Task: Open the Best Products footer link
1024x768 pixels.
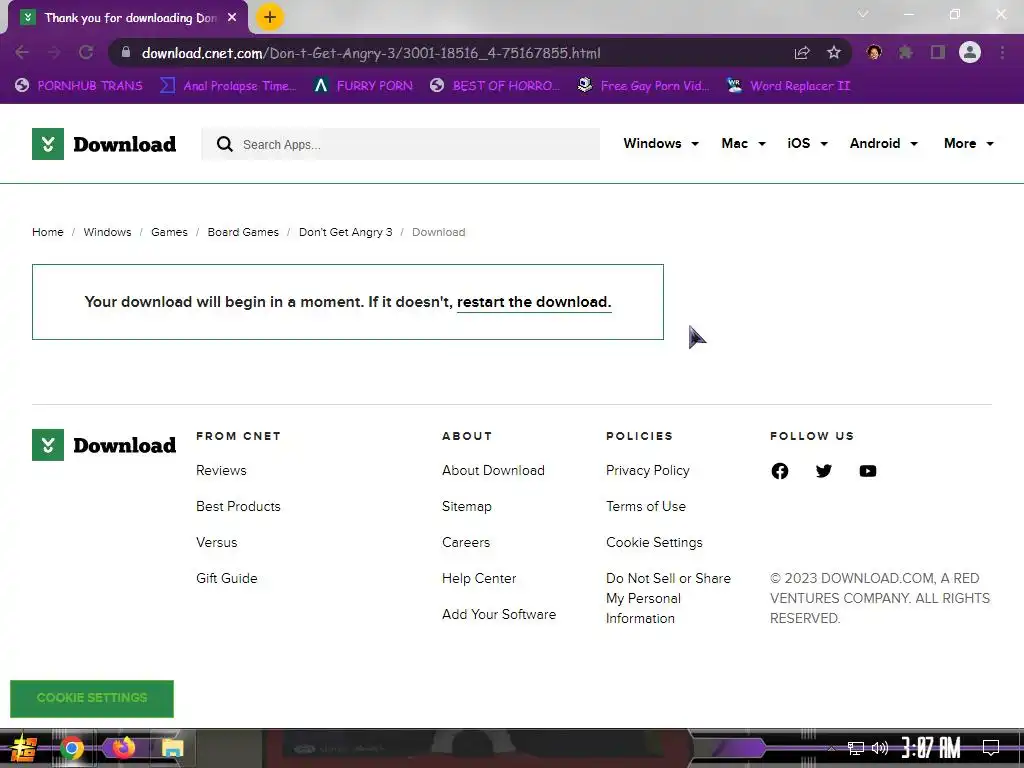Action: [x=238, y=506]
